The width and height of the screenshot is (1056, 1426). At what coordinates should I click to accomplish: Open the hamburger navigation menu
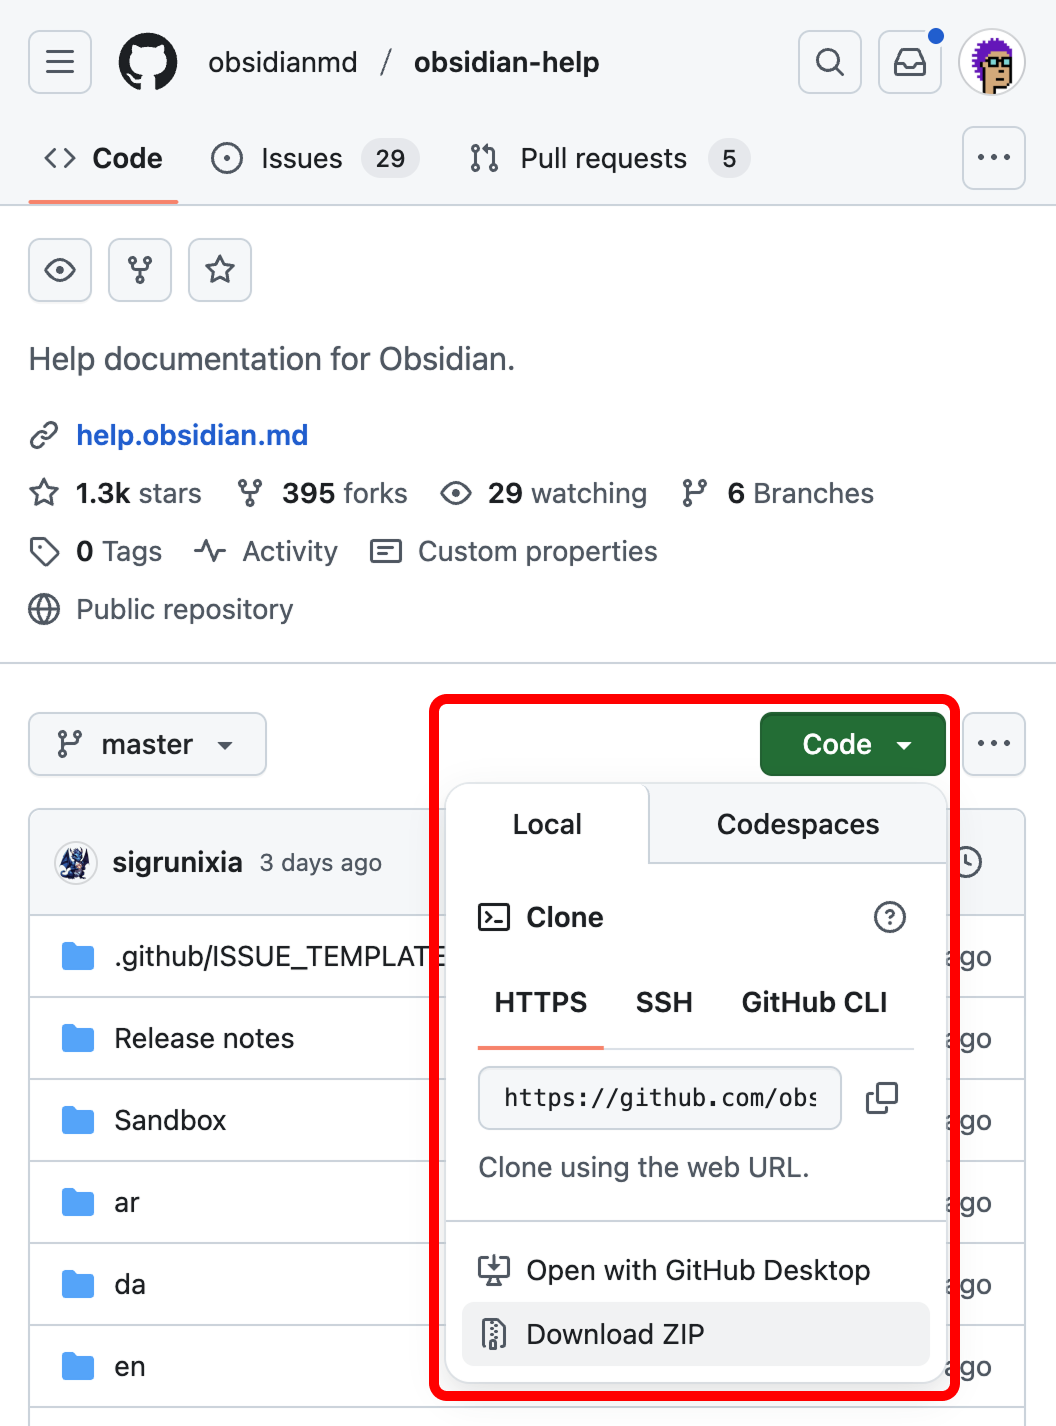click(x=59, y=62)
